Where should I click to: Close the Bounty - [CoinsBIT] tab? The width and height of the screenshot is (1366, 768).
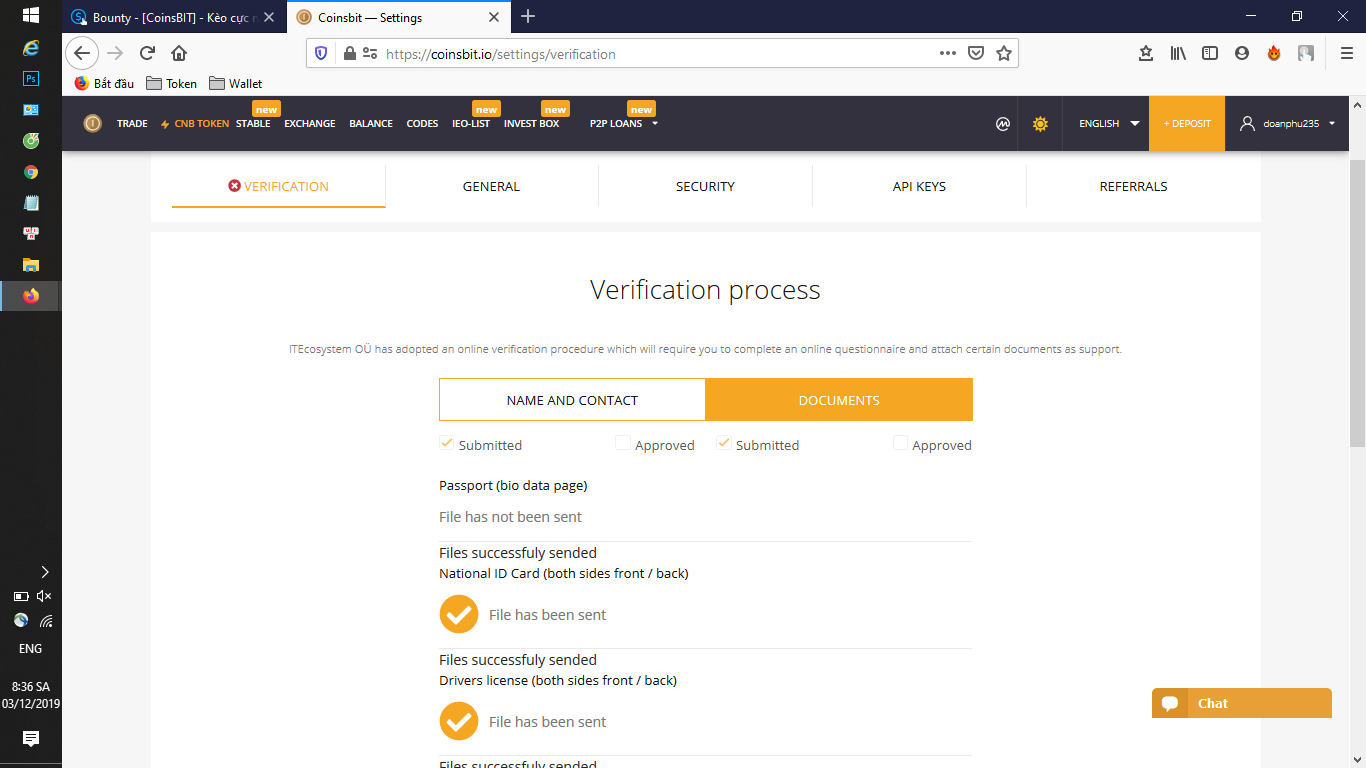(x=268, y=17)
